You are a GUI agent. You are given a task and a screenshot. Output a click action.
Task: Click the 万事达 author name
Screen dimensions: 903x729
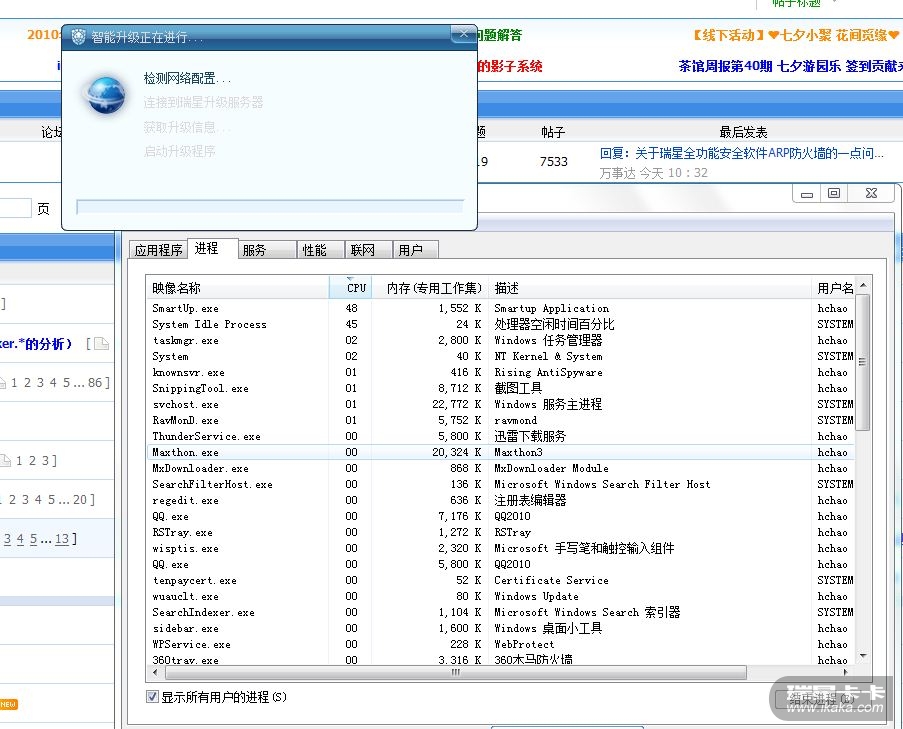click(x=617, y=173)
